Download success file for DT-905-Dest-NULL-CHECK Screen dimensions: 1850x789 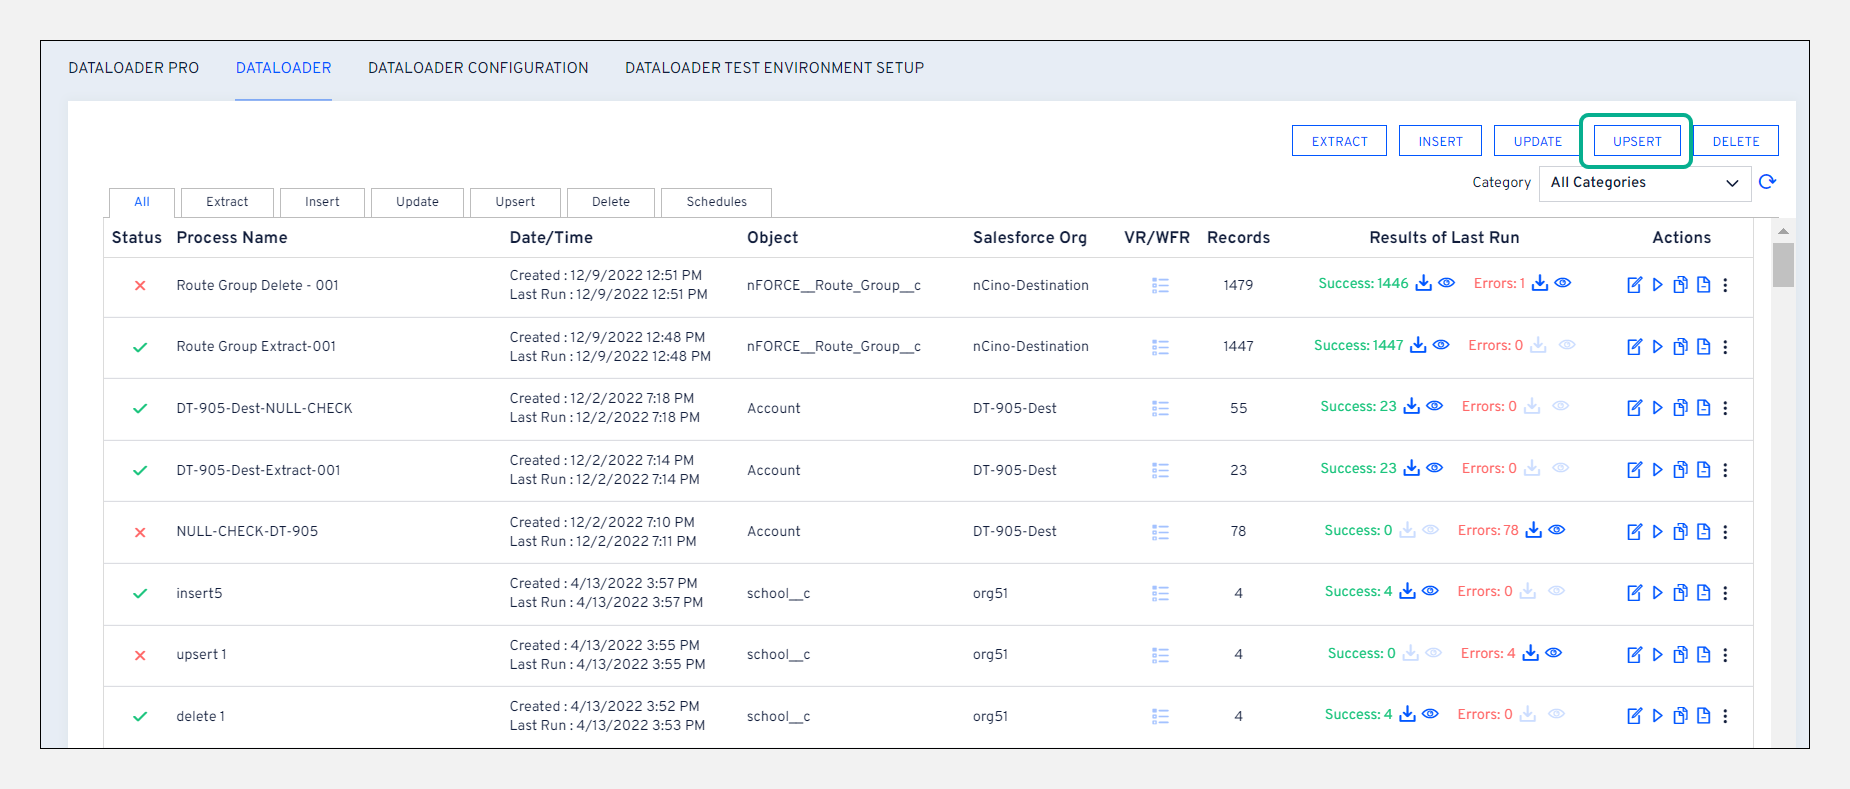[x=1411, y=406]
